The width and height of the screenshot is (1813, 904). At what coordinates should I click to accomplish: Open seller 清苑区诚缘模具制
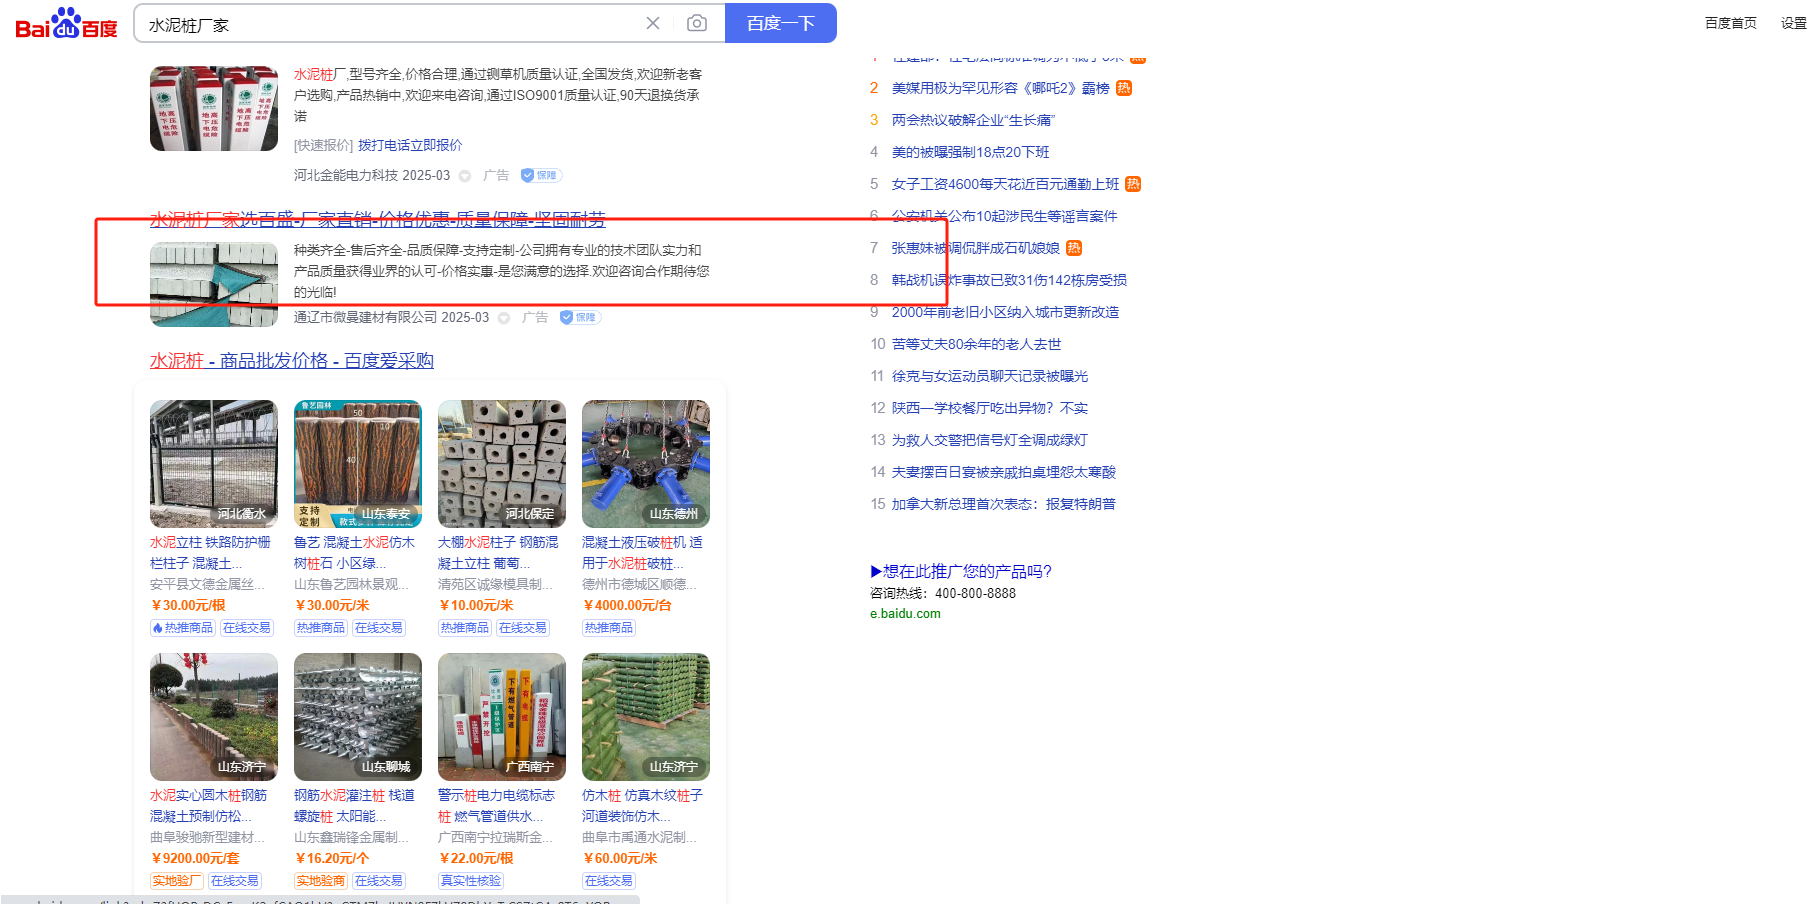[x=496, y=584]
